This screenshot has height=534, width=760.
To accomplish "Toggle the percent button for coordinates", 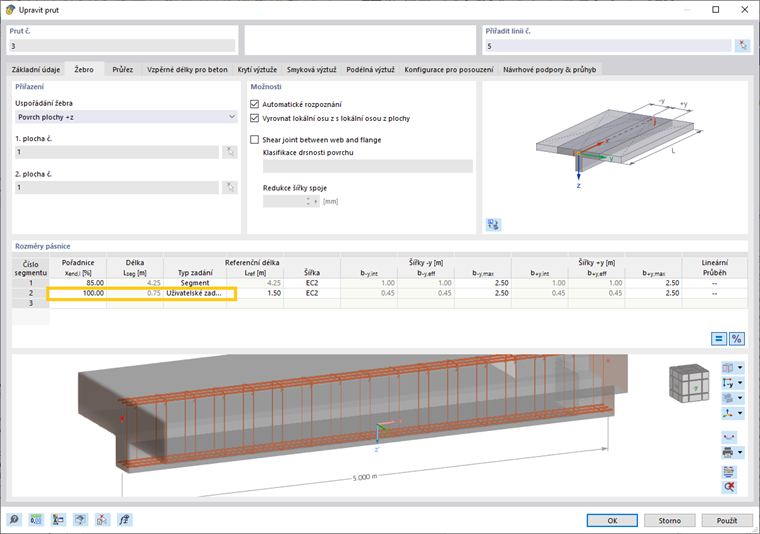I will tap(737, 339).
